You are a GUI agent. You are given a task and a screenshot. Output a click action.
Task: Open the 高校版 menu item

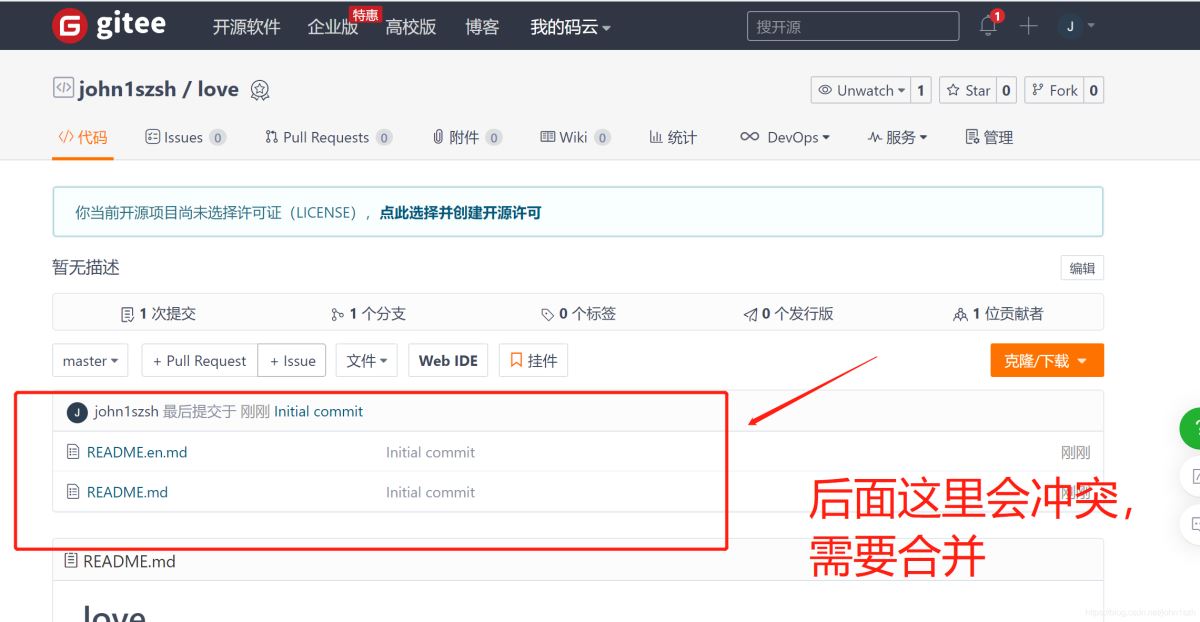[x=411, y=27]
